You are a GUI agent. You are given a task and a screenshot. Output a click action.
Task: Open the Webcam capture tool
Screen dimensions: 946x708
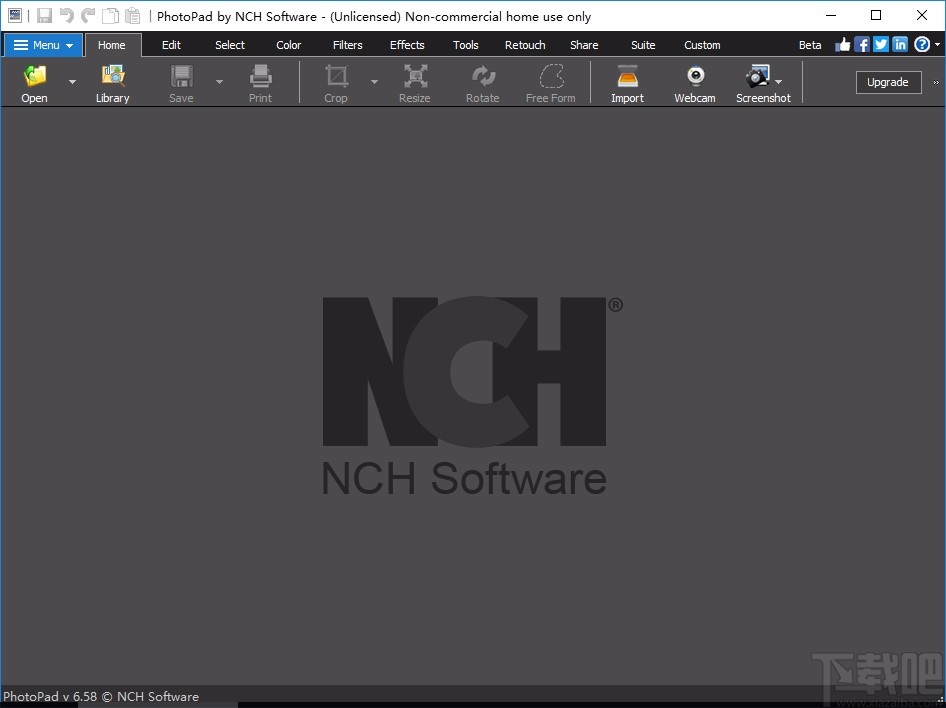point(695,83)
